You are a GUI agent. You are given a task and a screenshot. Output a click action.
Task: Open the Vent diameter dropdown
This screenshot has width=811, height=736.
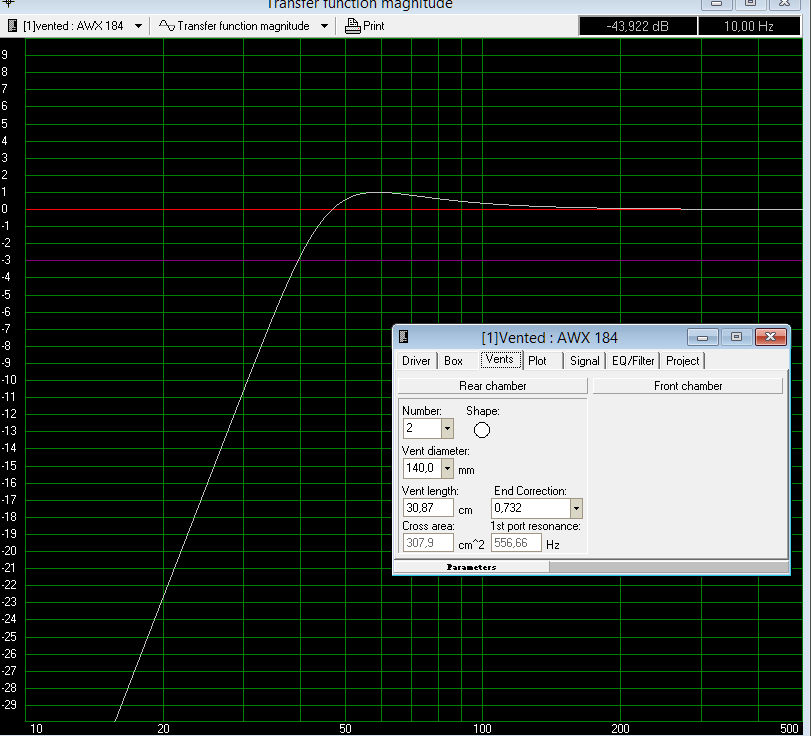[447, 469]
